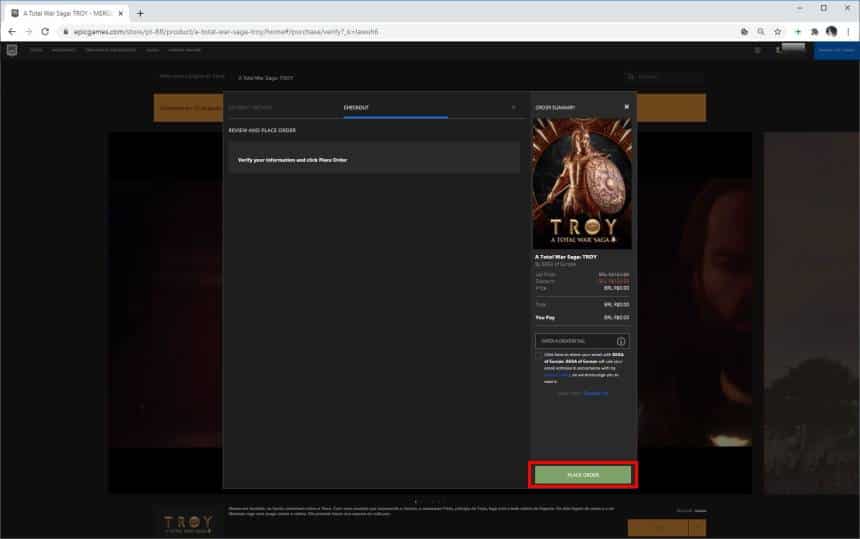Click the site lock icon in address bar
Screen dimensions: 860x539
pyautogui.click(x=65, y=32)
